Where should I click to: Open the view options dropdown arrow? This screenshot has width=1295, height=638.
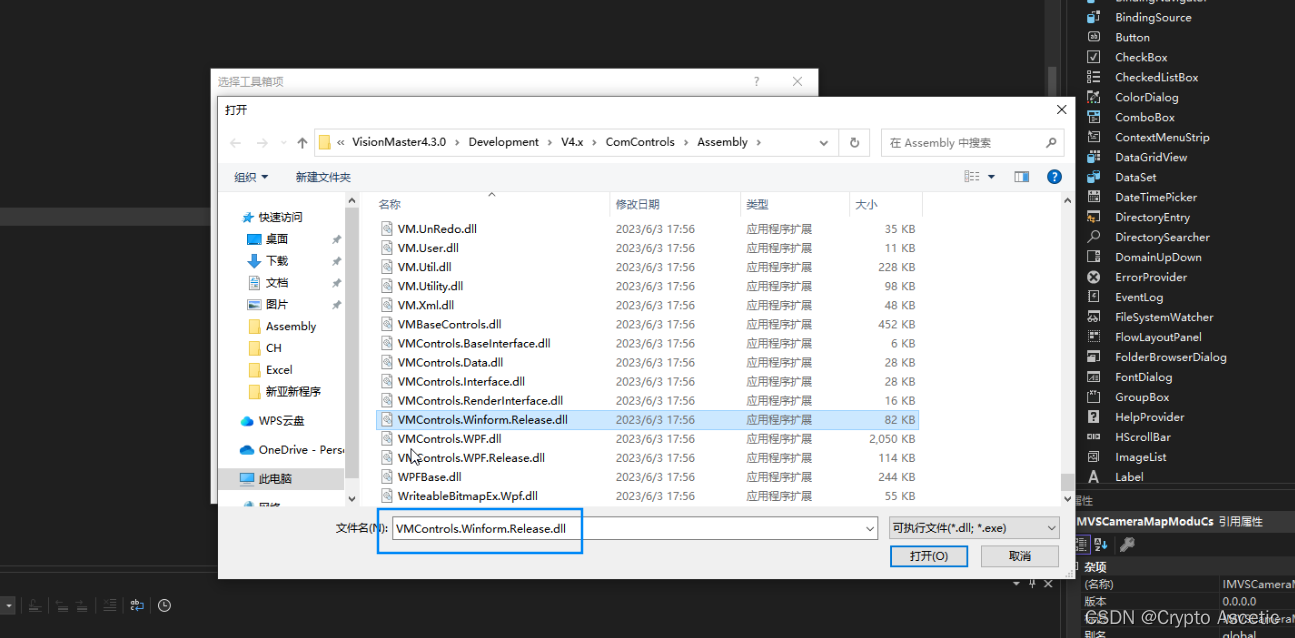[991, 177]
